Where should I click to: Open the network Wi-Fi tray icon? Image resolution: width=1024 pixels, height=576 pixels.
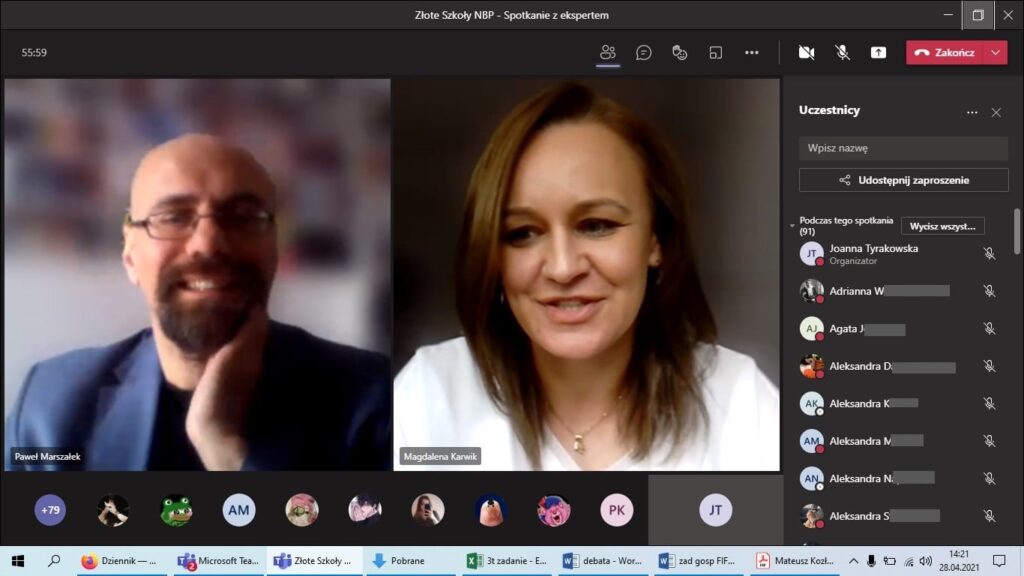tap(908, 561)
